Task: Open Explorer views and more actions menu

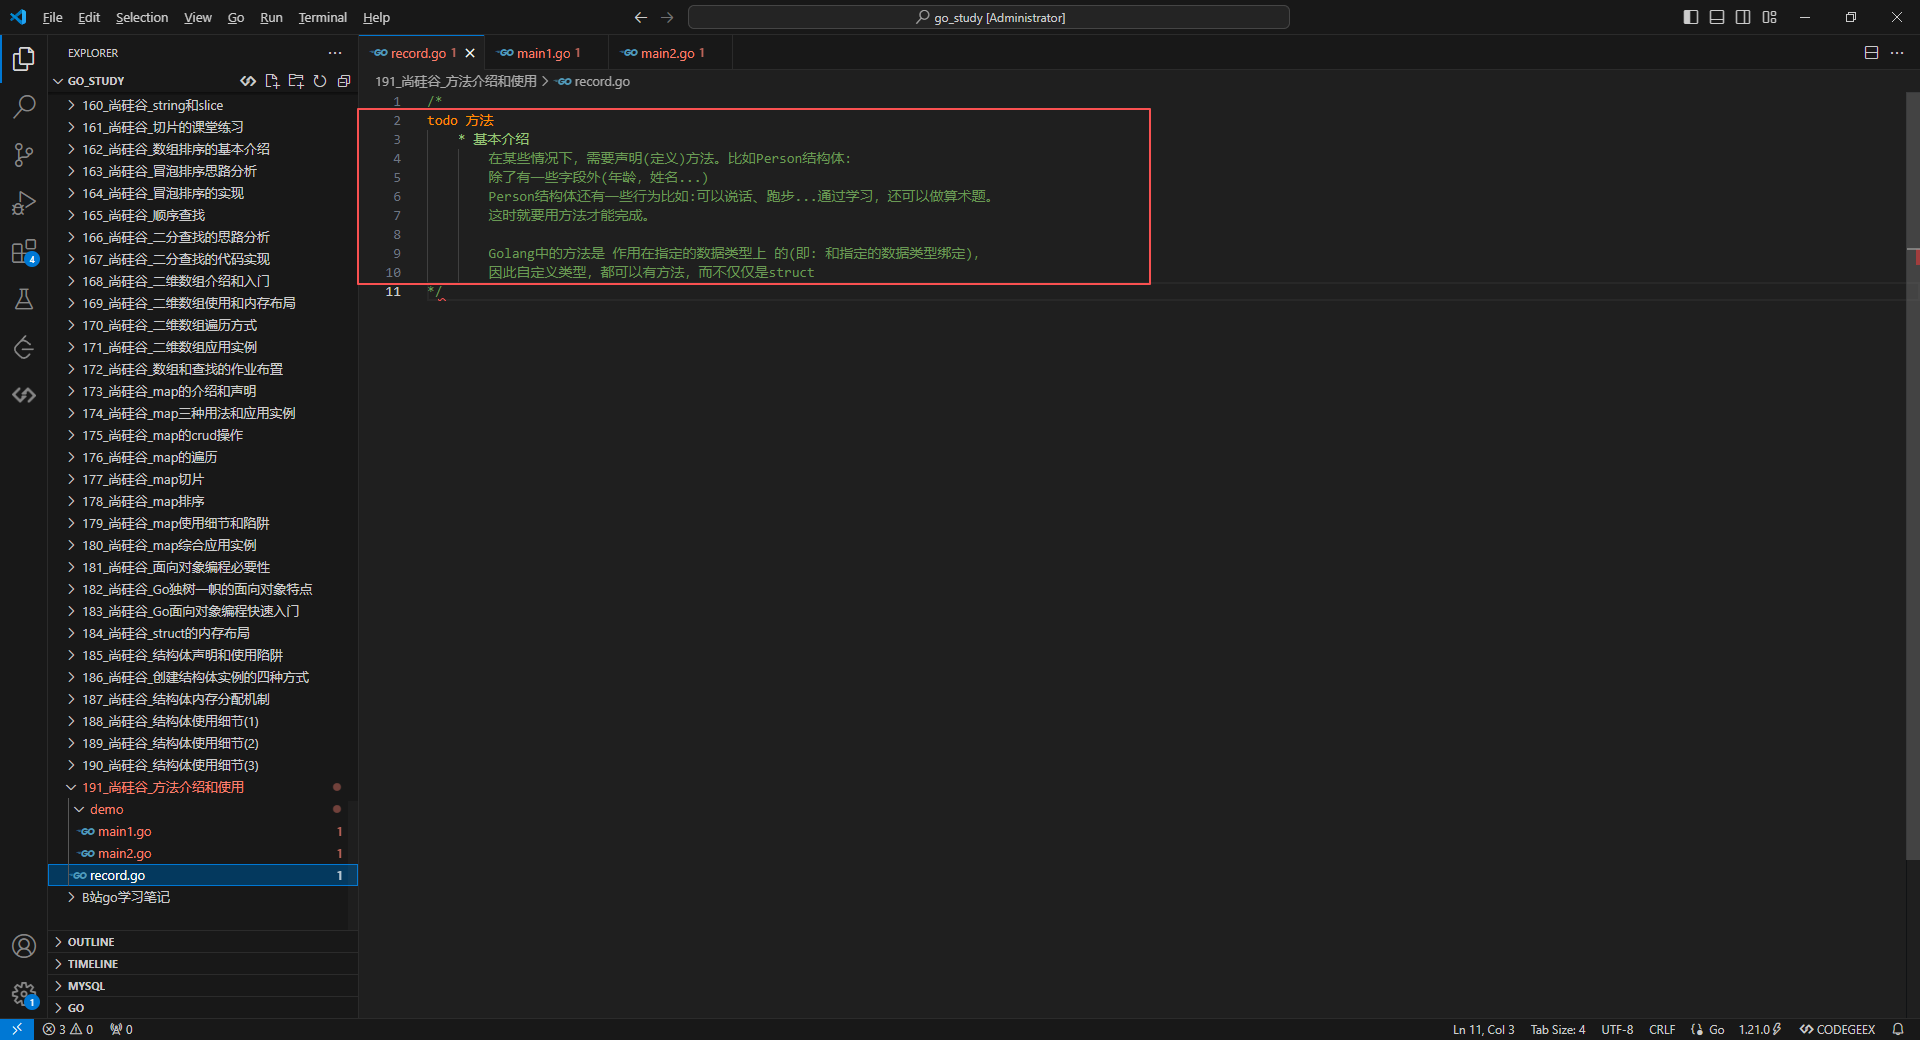Action: 334,53
